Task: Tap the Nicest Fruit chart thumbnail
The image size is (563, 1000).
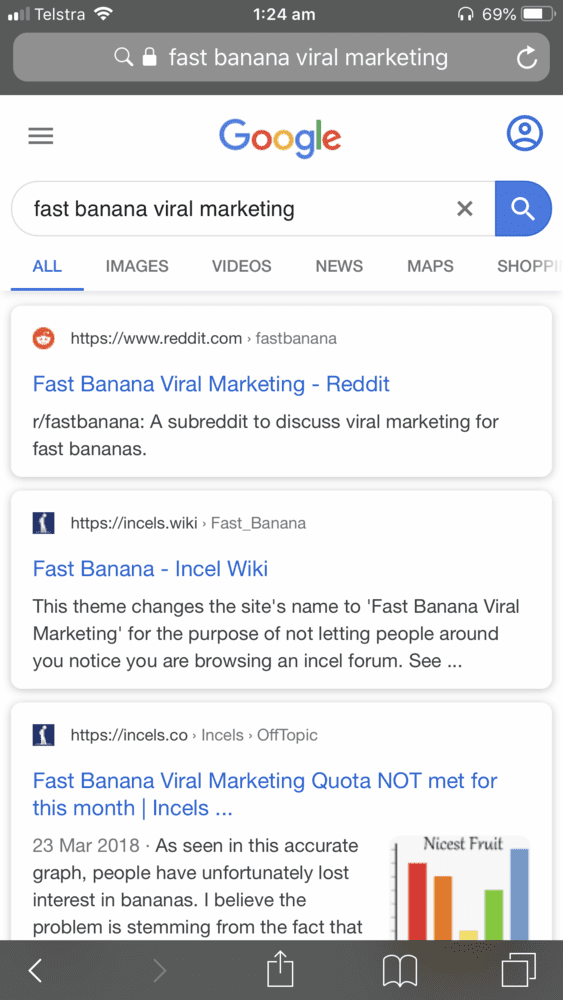Action: pos(459,887)
